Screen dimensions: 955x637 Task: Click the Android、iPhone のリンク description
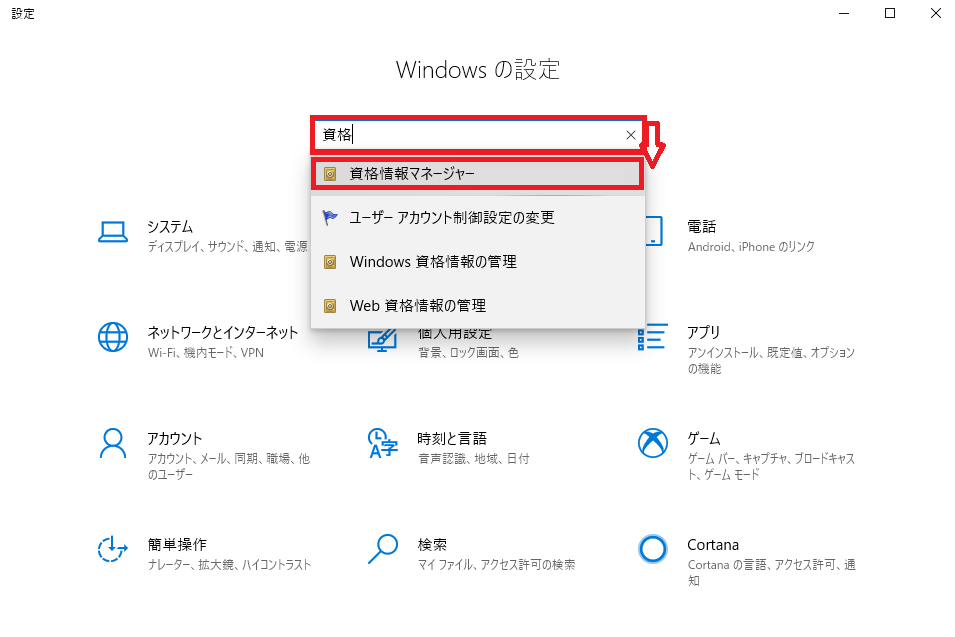click(751, 247)
